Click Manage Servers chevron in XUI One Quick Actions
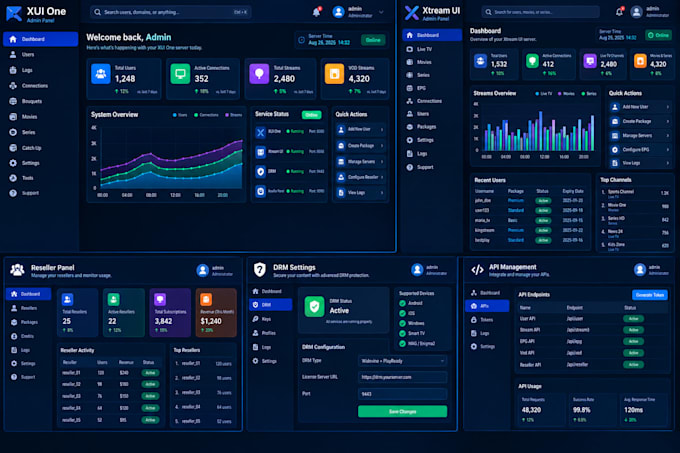Viewport: 680px width, 453px height. click(382, 162)
